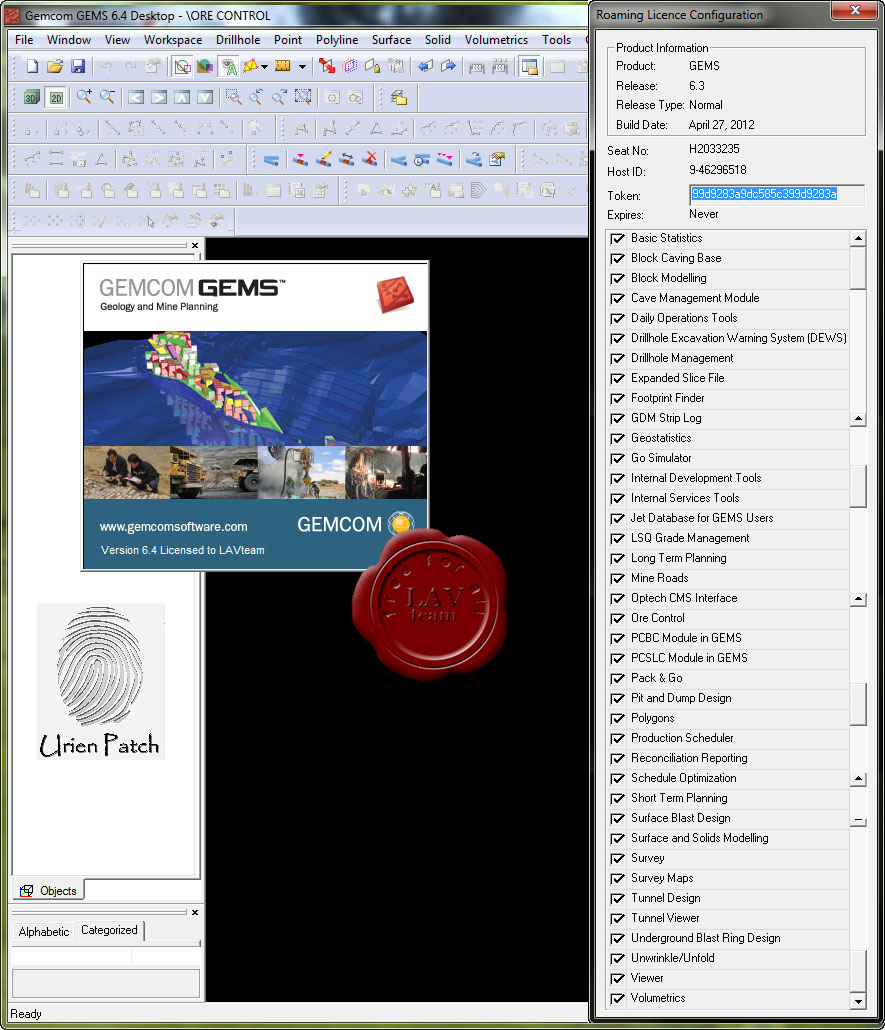Save with the blue floppy disk icon
885x1030 pixels.
click(x=78, y=66)
